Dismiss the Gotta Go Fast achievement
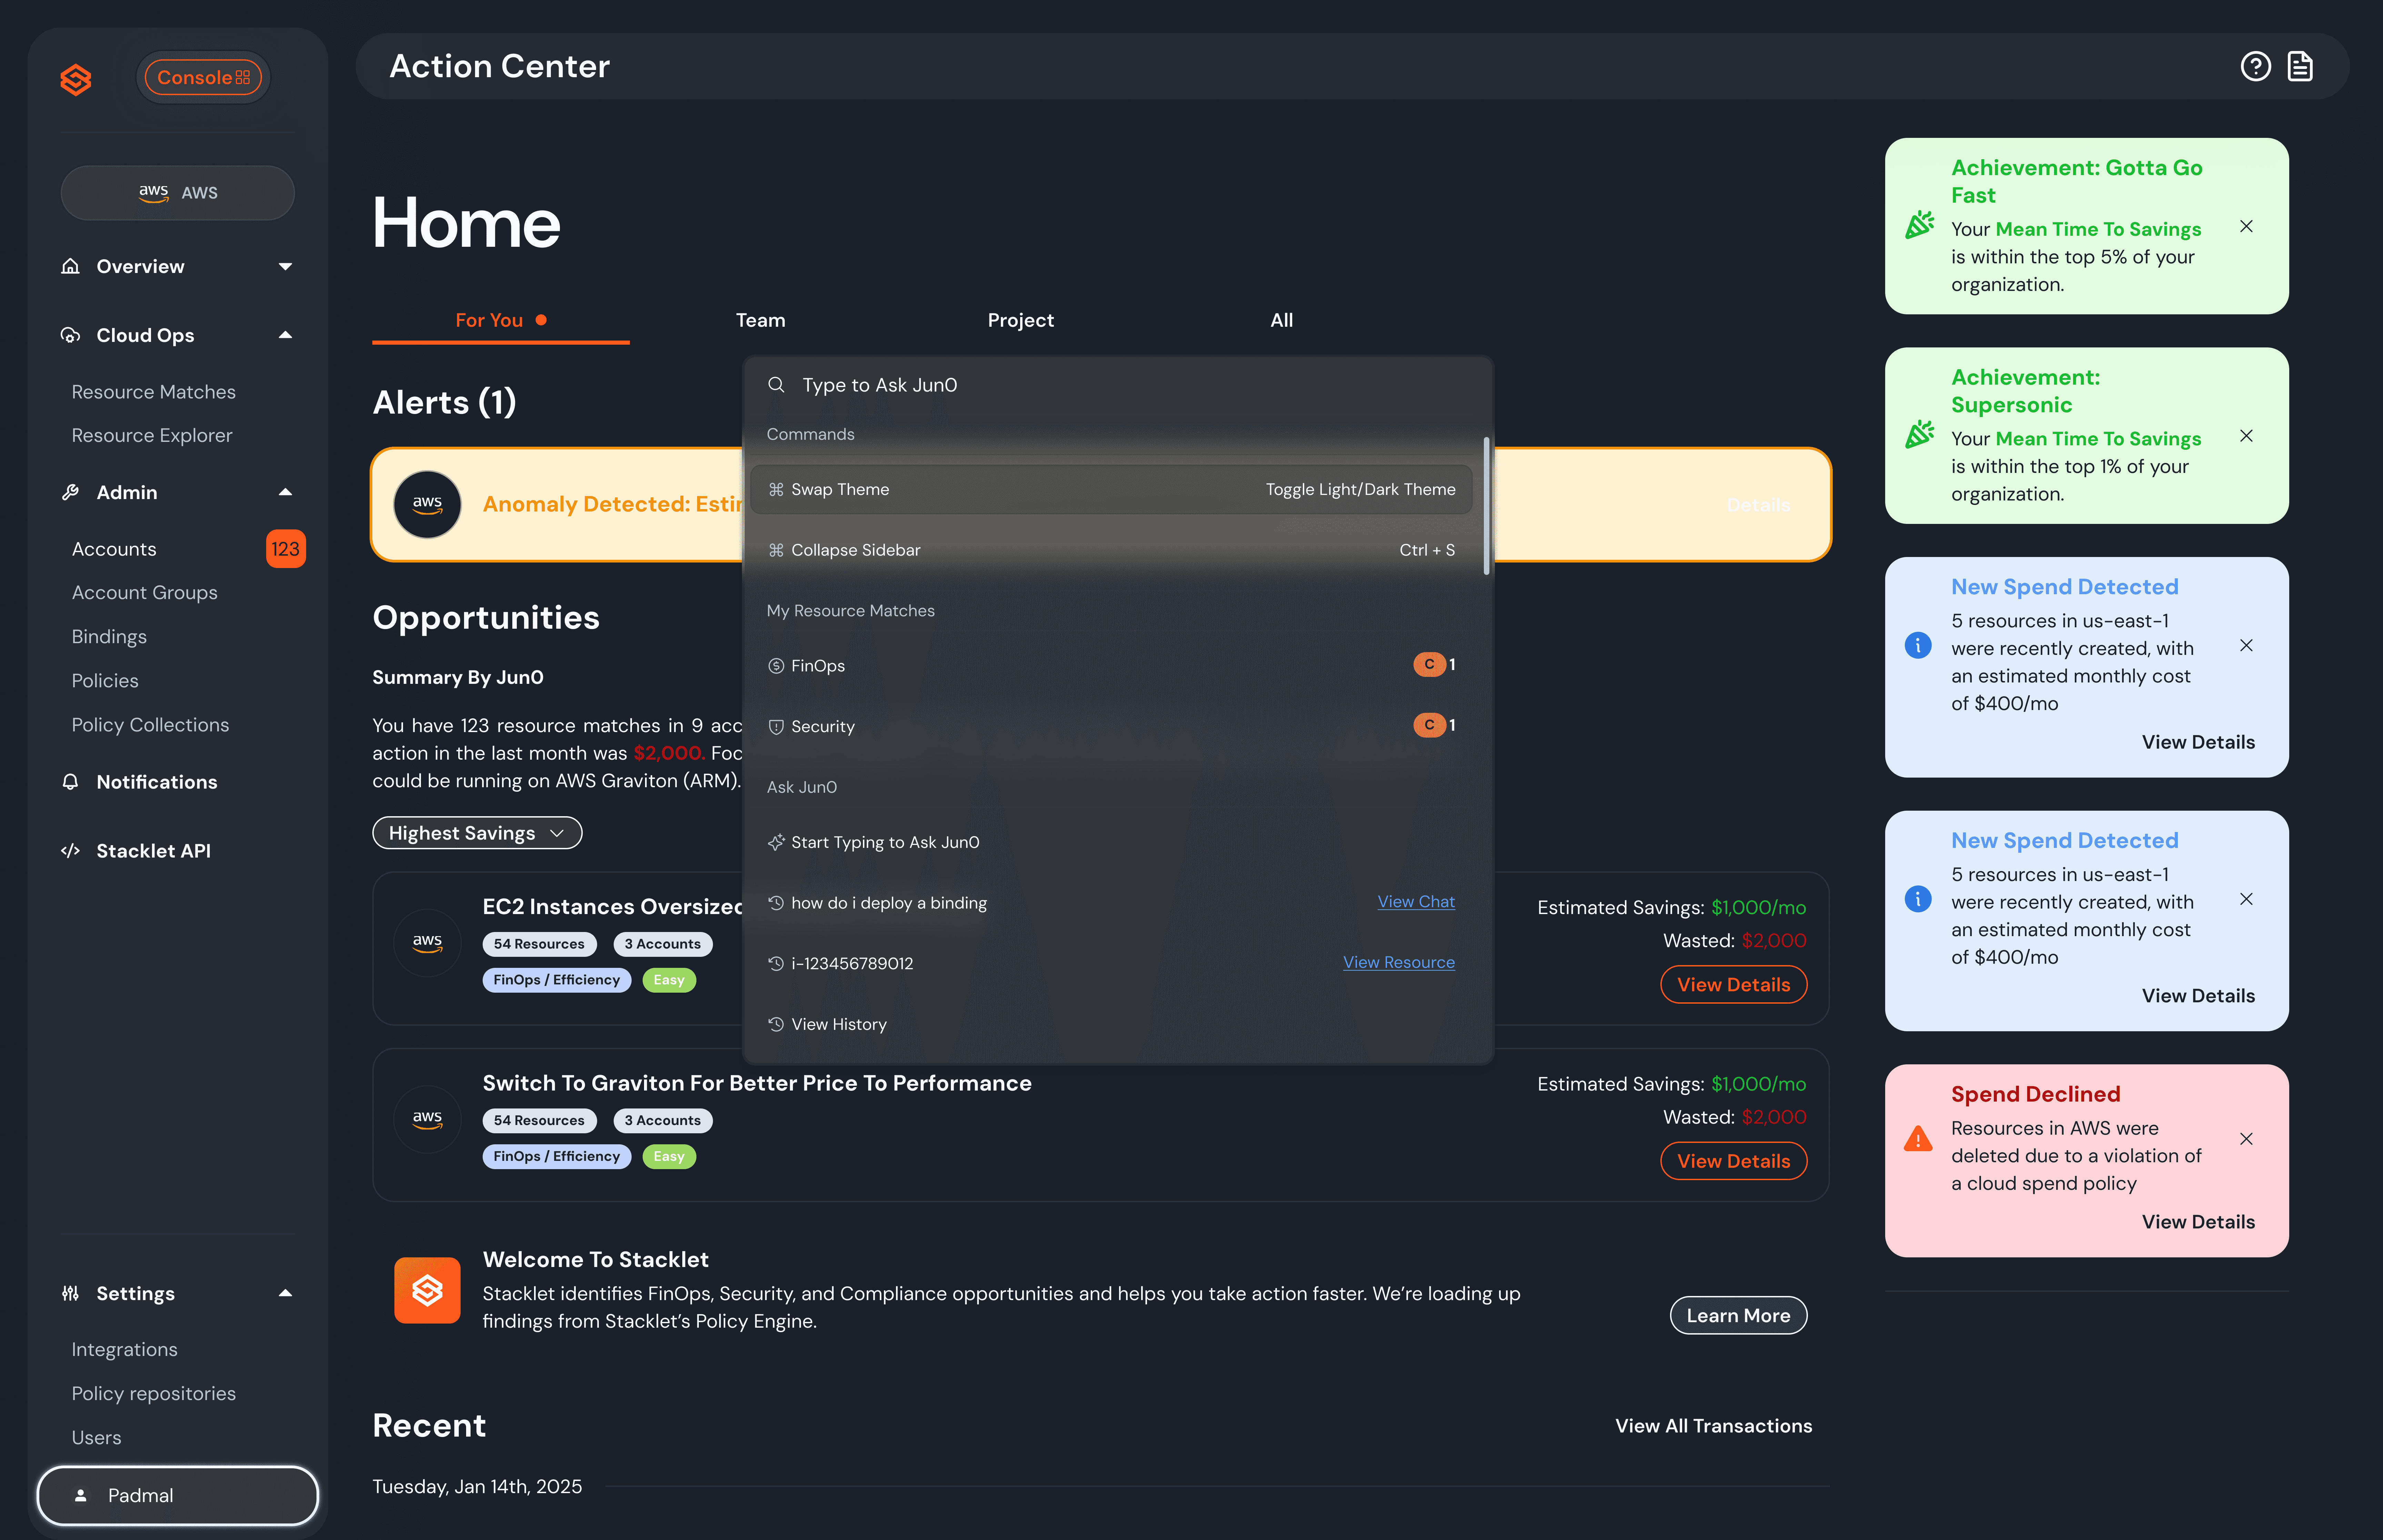2383x1540 pixels. (2246, 226)
